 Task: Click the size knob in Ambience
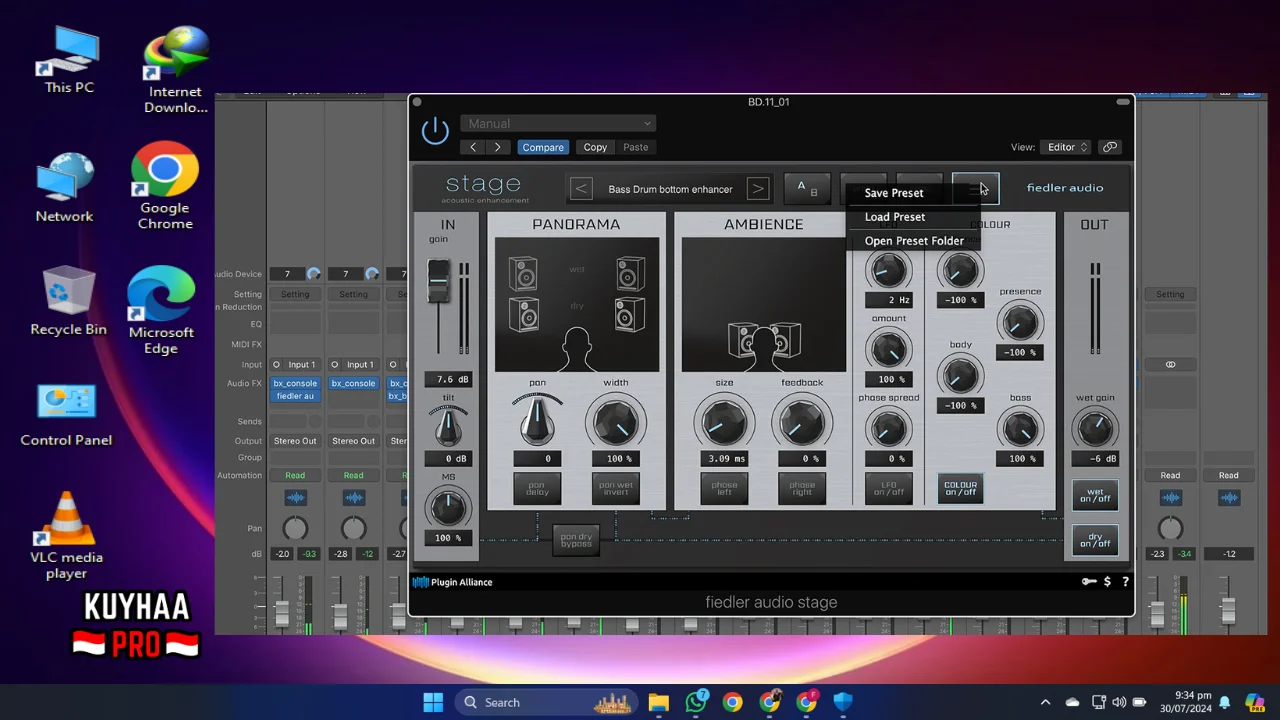pyautogui.click(x=724, y=422)
